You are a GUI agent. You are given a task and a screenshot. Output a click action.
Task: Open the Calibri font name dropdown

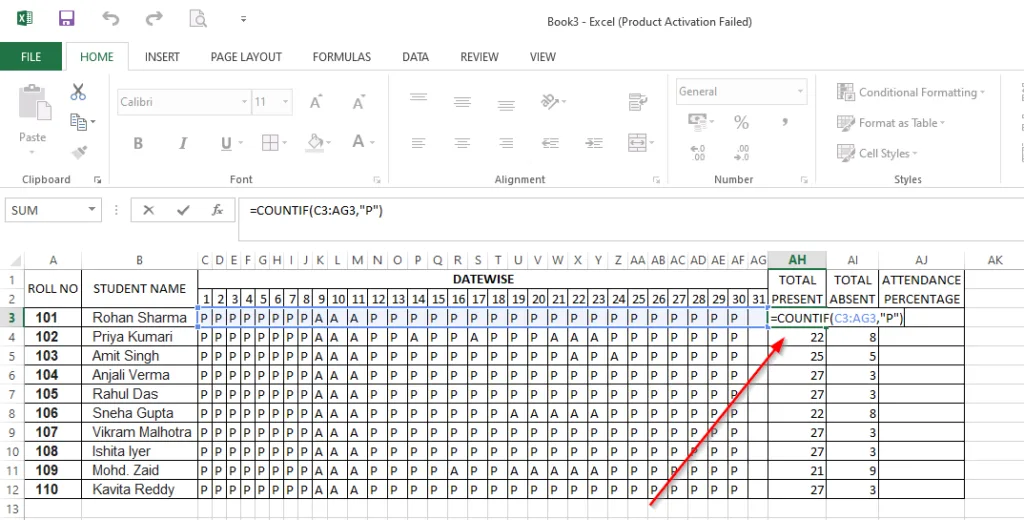(245, 102)
